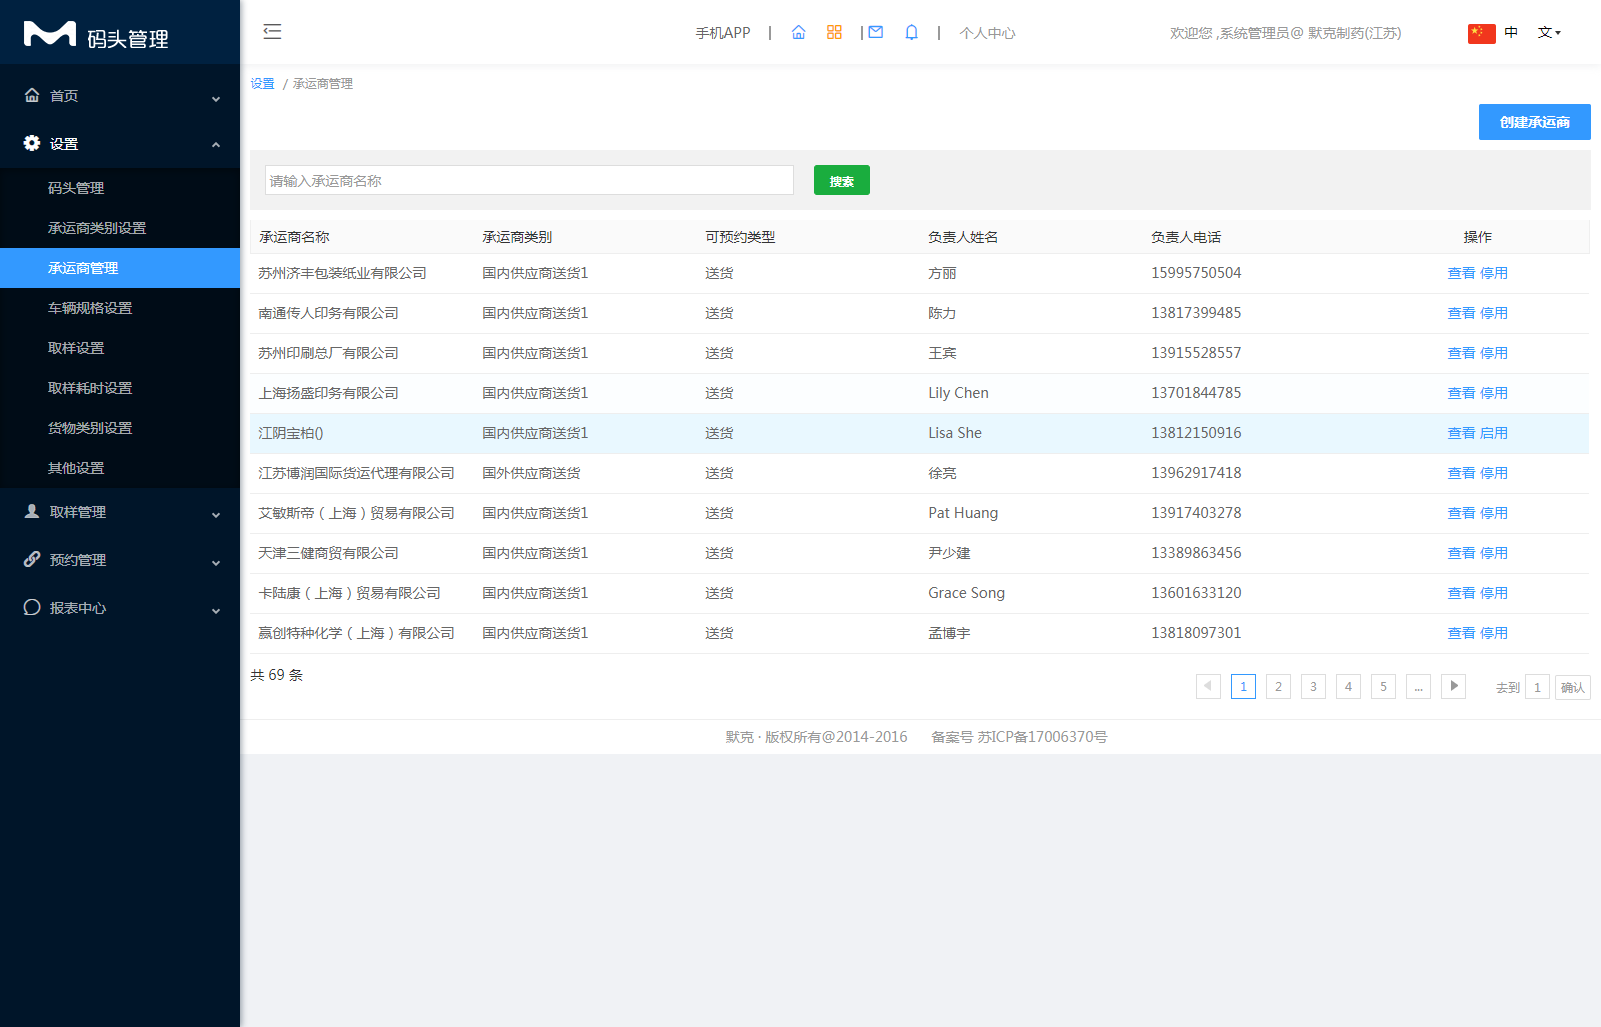
Task: Open the mail envelope icon
Action: (876, 32)
